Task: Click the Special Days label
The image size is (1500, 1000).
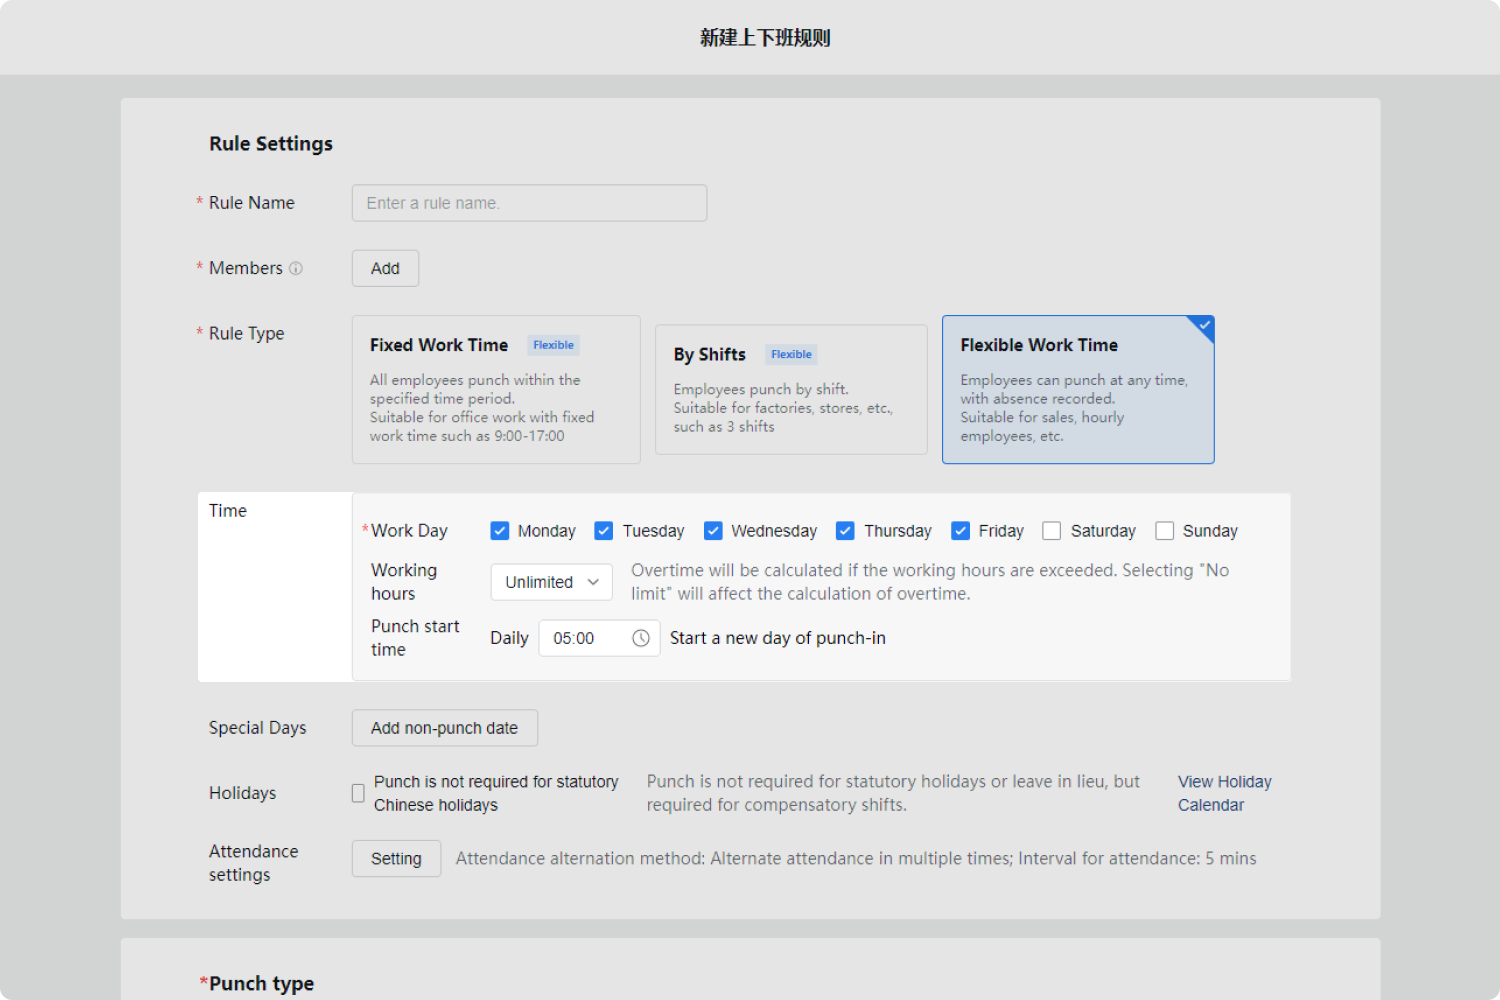Action: tap(258, 728)
